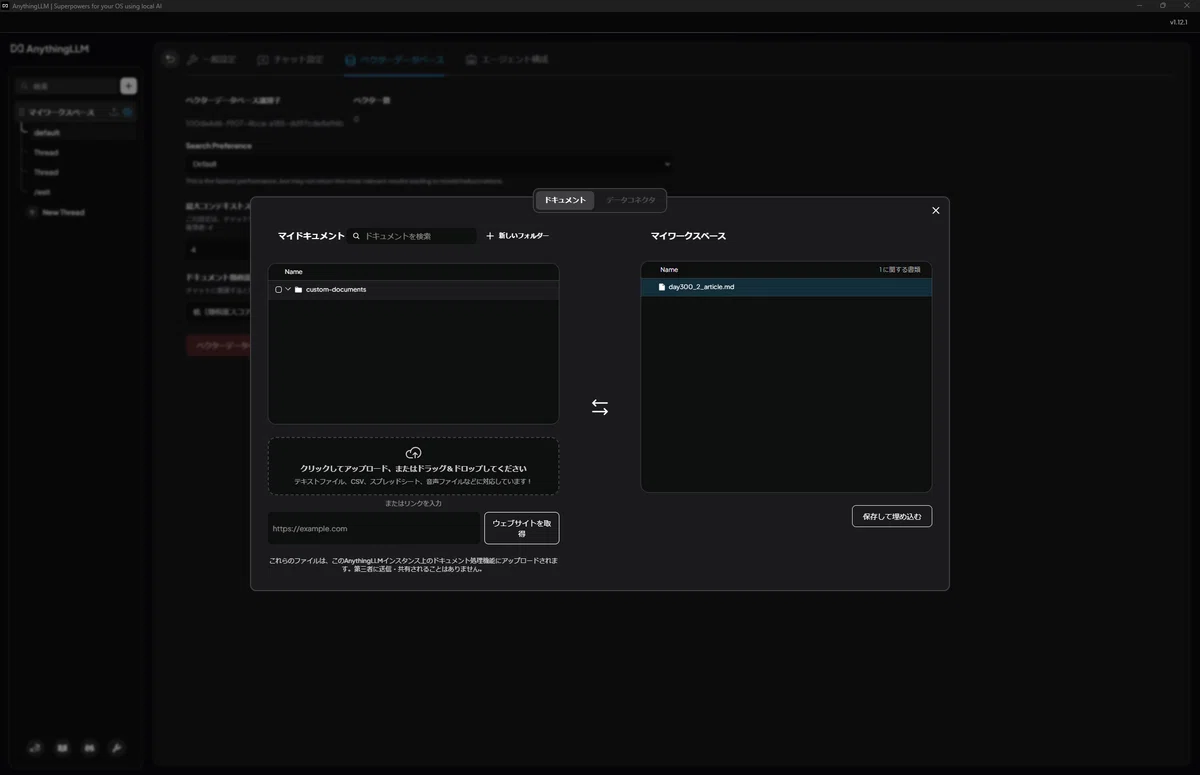Screen dimensions: 1200x775
Task: Click the plus icon beside New Thread
Action: click(x=32, y=213)
